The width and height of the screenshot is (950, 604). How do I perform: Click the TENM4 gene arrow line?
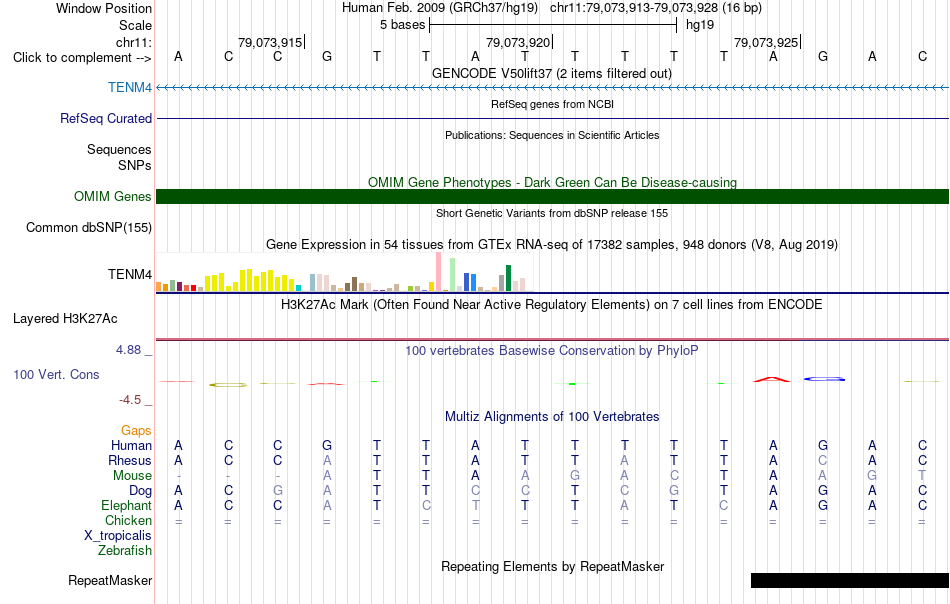(553, 87)
